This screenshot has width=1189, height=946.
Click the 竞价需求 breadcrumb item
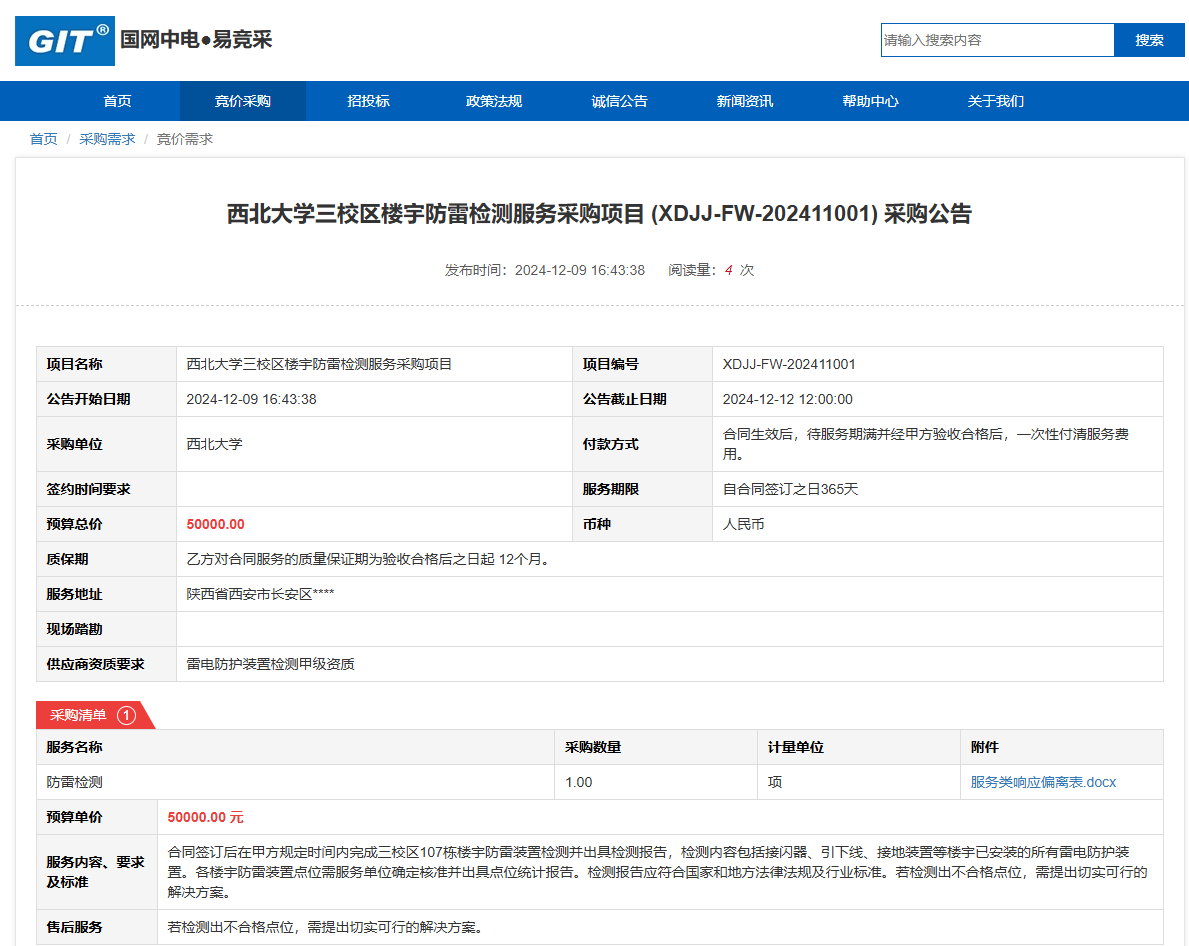point(185,139)
